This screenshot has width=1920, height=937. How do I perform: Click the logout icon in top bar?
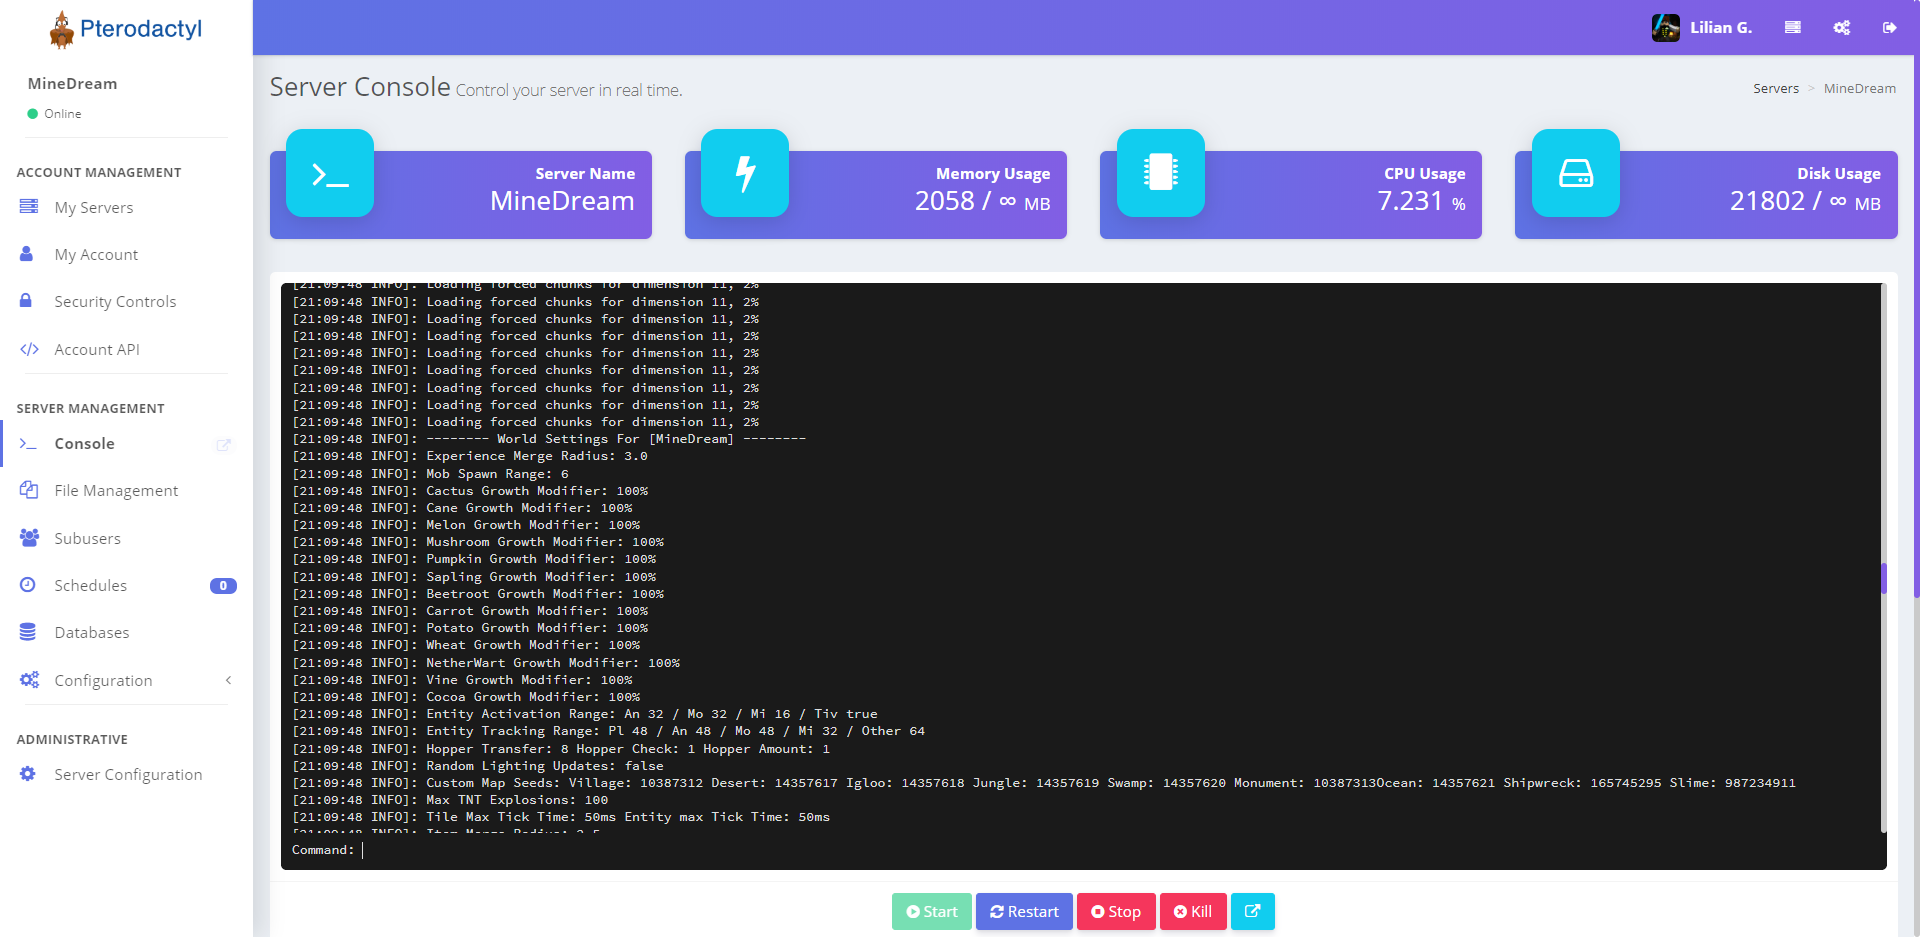(1889, 28)
